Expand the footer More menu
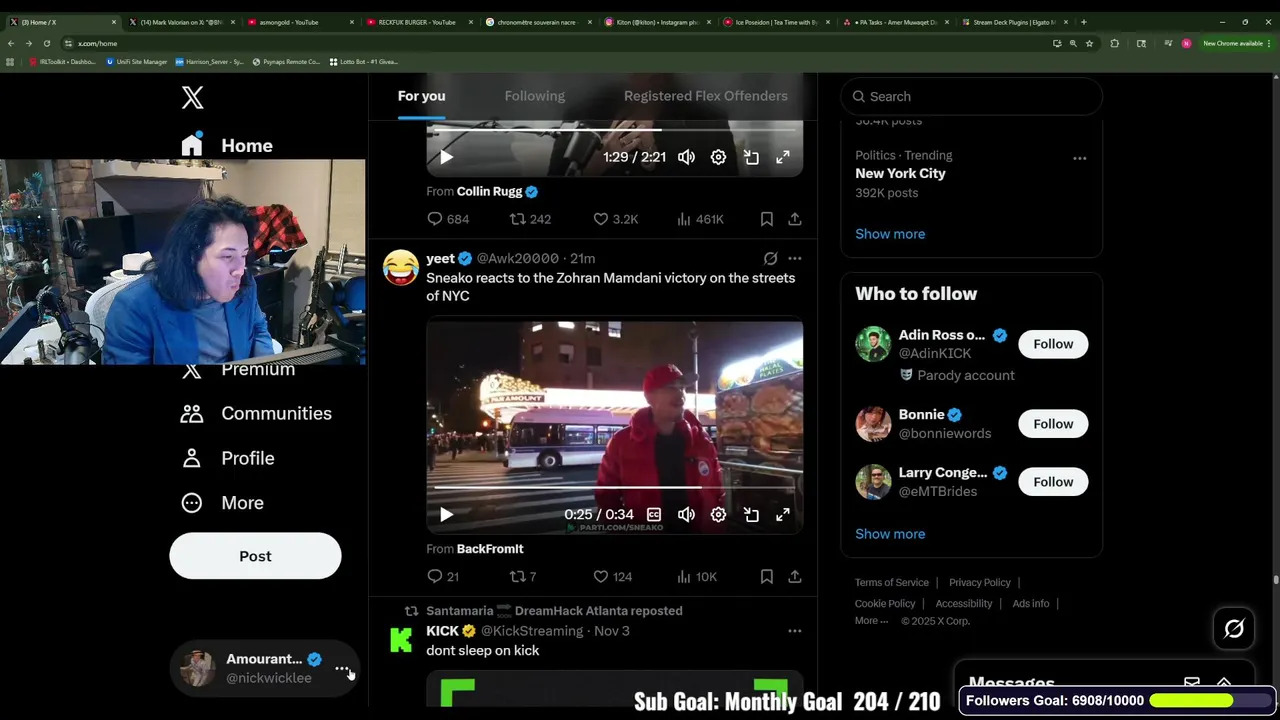 point(871,621)
